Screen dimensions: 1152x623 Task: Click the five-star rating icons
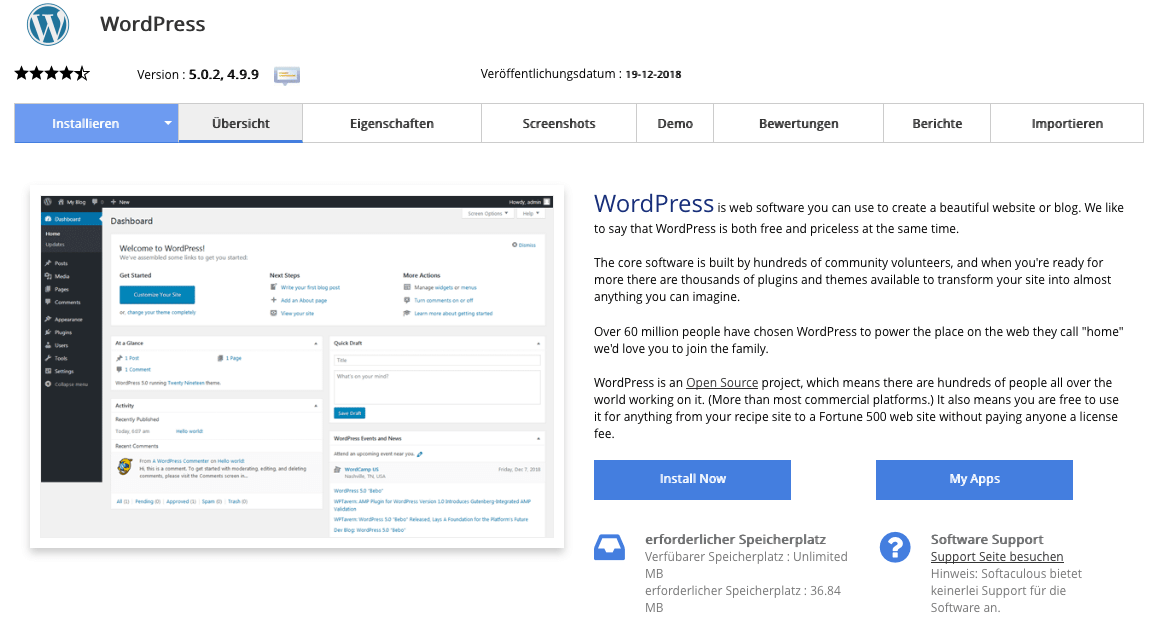[x=52, y=73]
